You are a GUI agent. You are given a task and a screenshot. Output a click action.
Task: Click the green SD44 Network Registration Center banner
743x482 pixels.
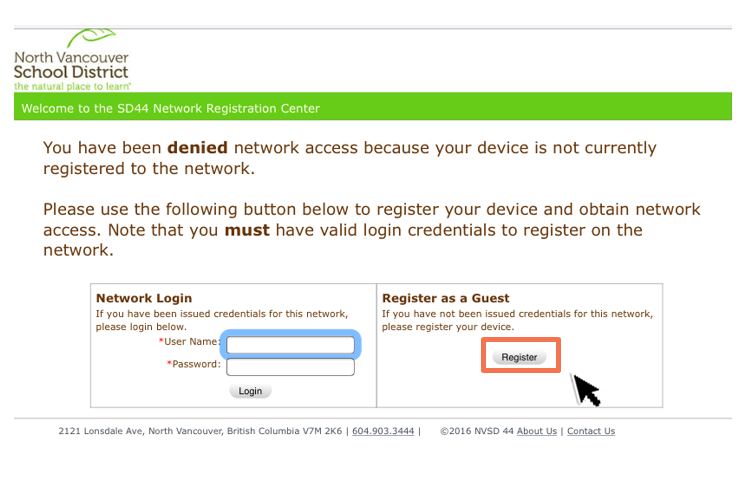tap(371, 108)
